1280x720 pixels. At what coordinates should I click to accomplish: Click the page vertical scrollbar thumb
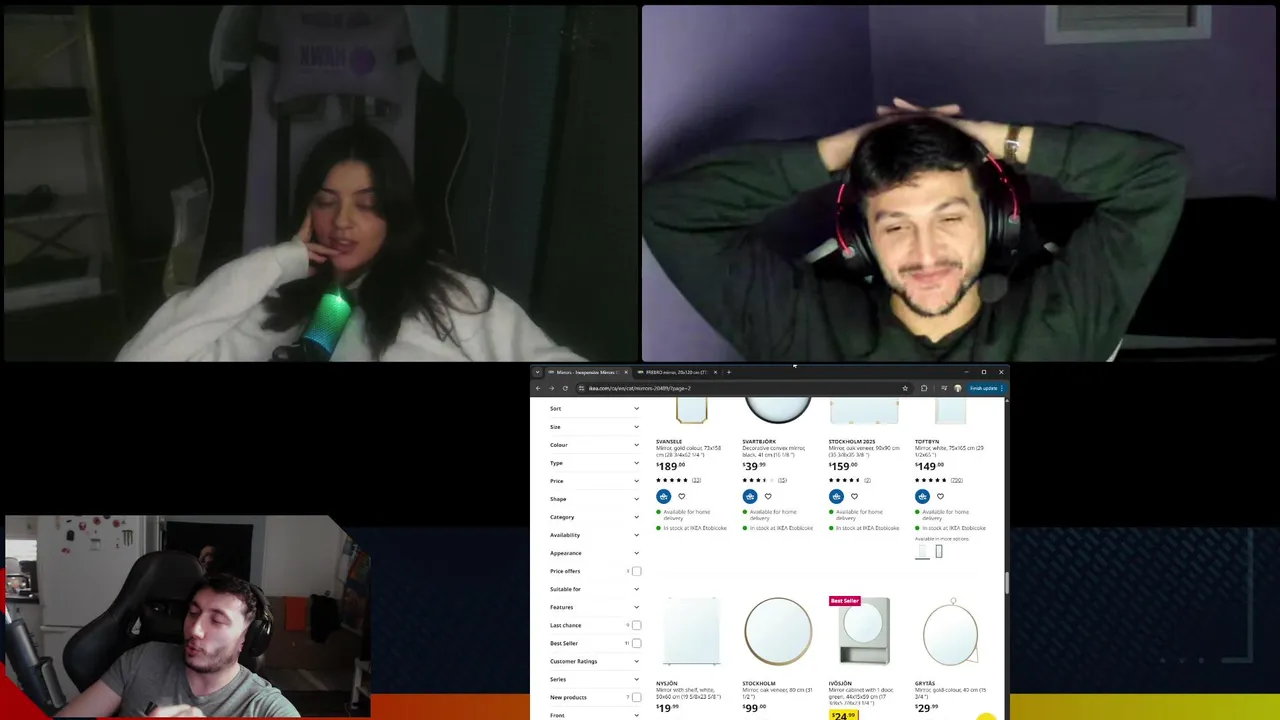[1006, 582]
